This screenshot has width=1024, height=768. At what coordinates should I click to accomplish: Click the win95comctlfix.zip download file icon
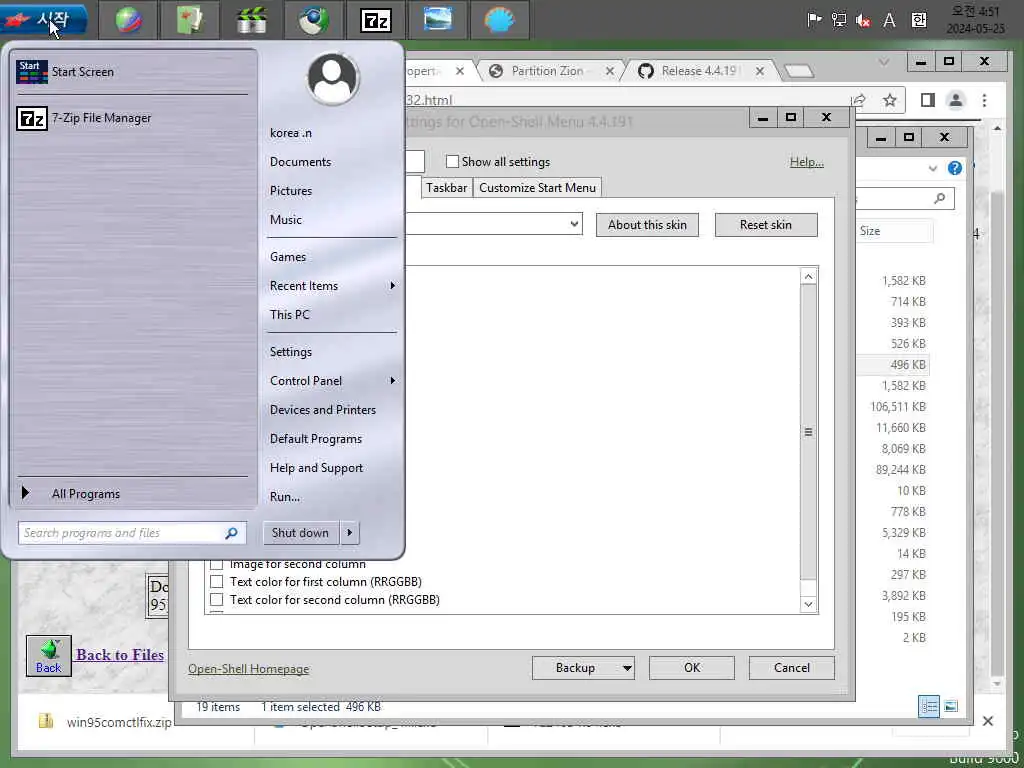(46, 721)
